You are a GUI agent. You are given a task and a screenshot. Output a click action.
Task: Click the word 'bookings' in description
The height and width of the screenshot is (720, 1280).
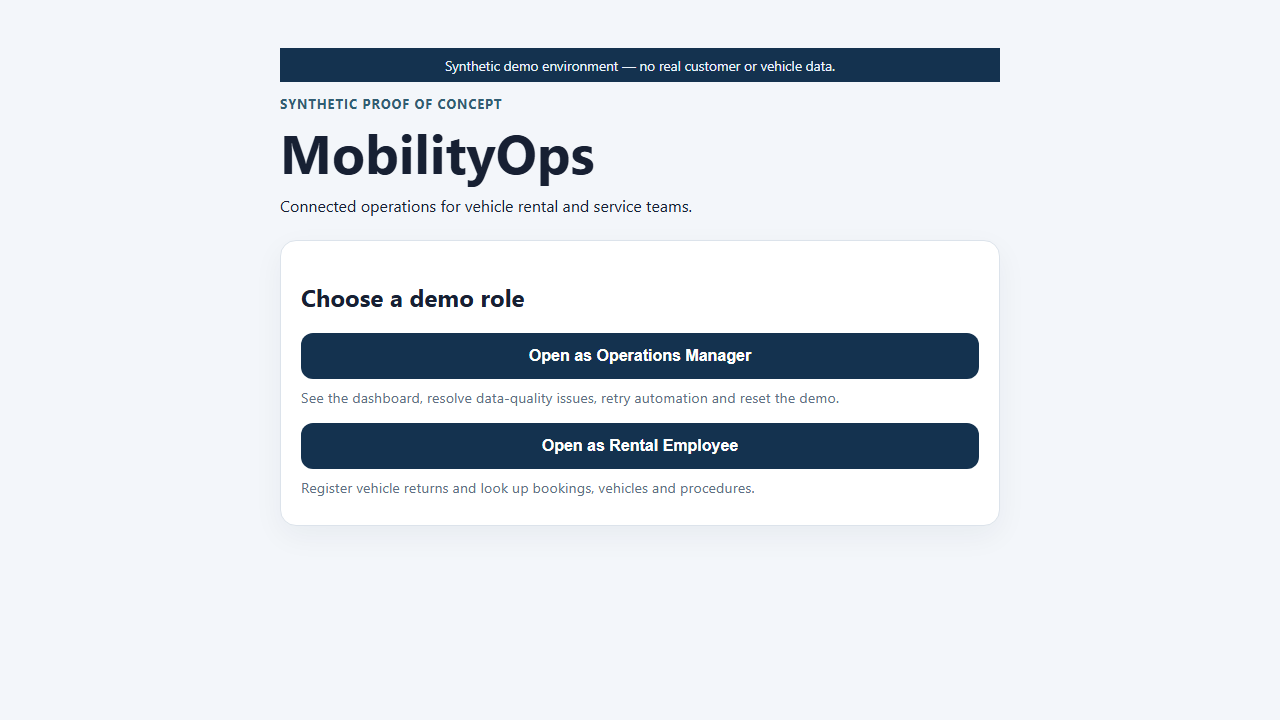pyautogui.click(x=562, y=489)
